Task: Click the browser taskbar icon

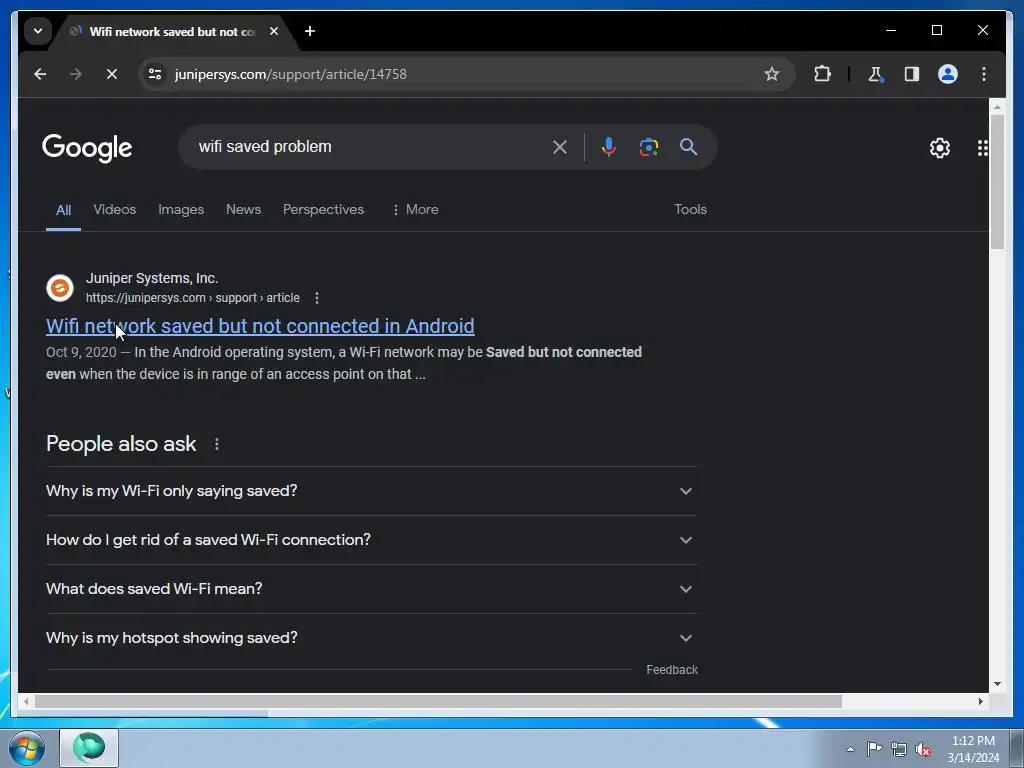Action: click(x=89, y=748)
